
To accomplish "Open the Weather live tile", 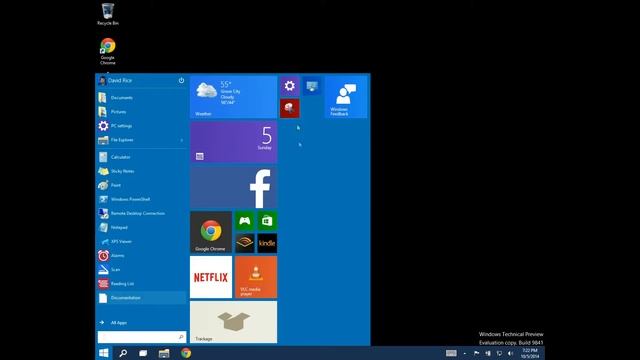I will pyautogui.click(x=233, y=97).
